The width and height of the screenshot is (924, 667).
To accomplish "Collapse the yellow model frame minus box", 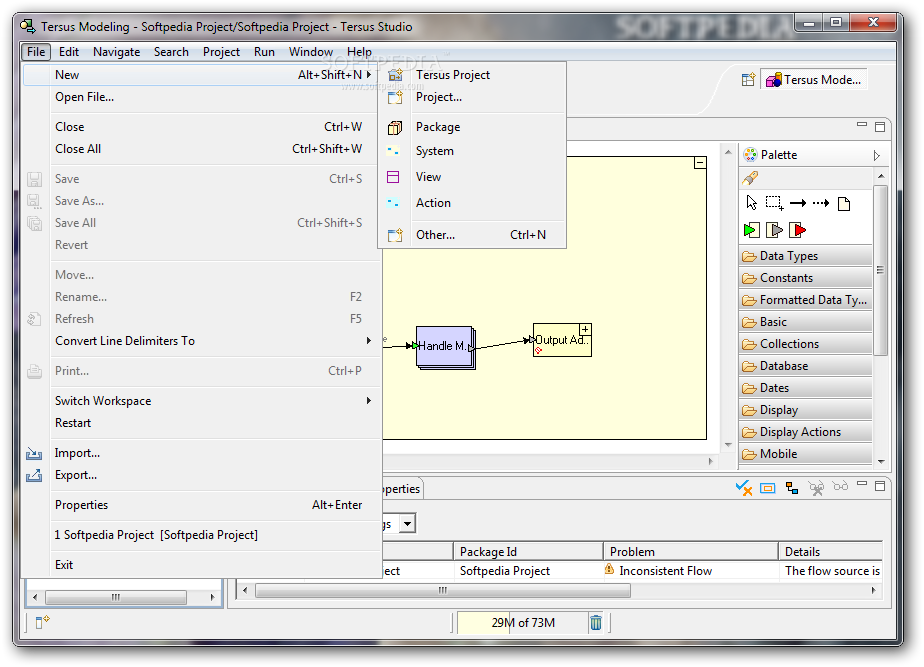I will tap(700, 163).
